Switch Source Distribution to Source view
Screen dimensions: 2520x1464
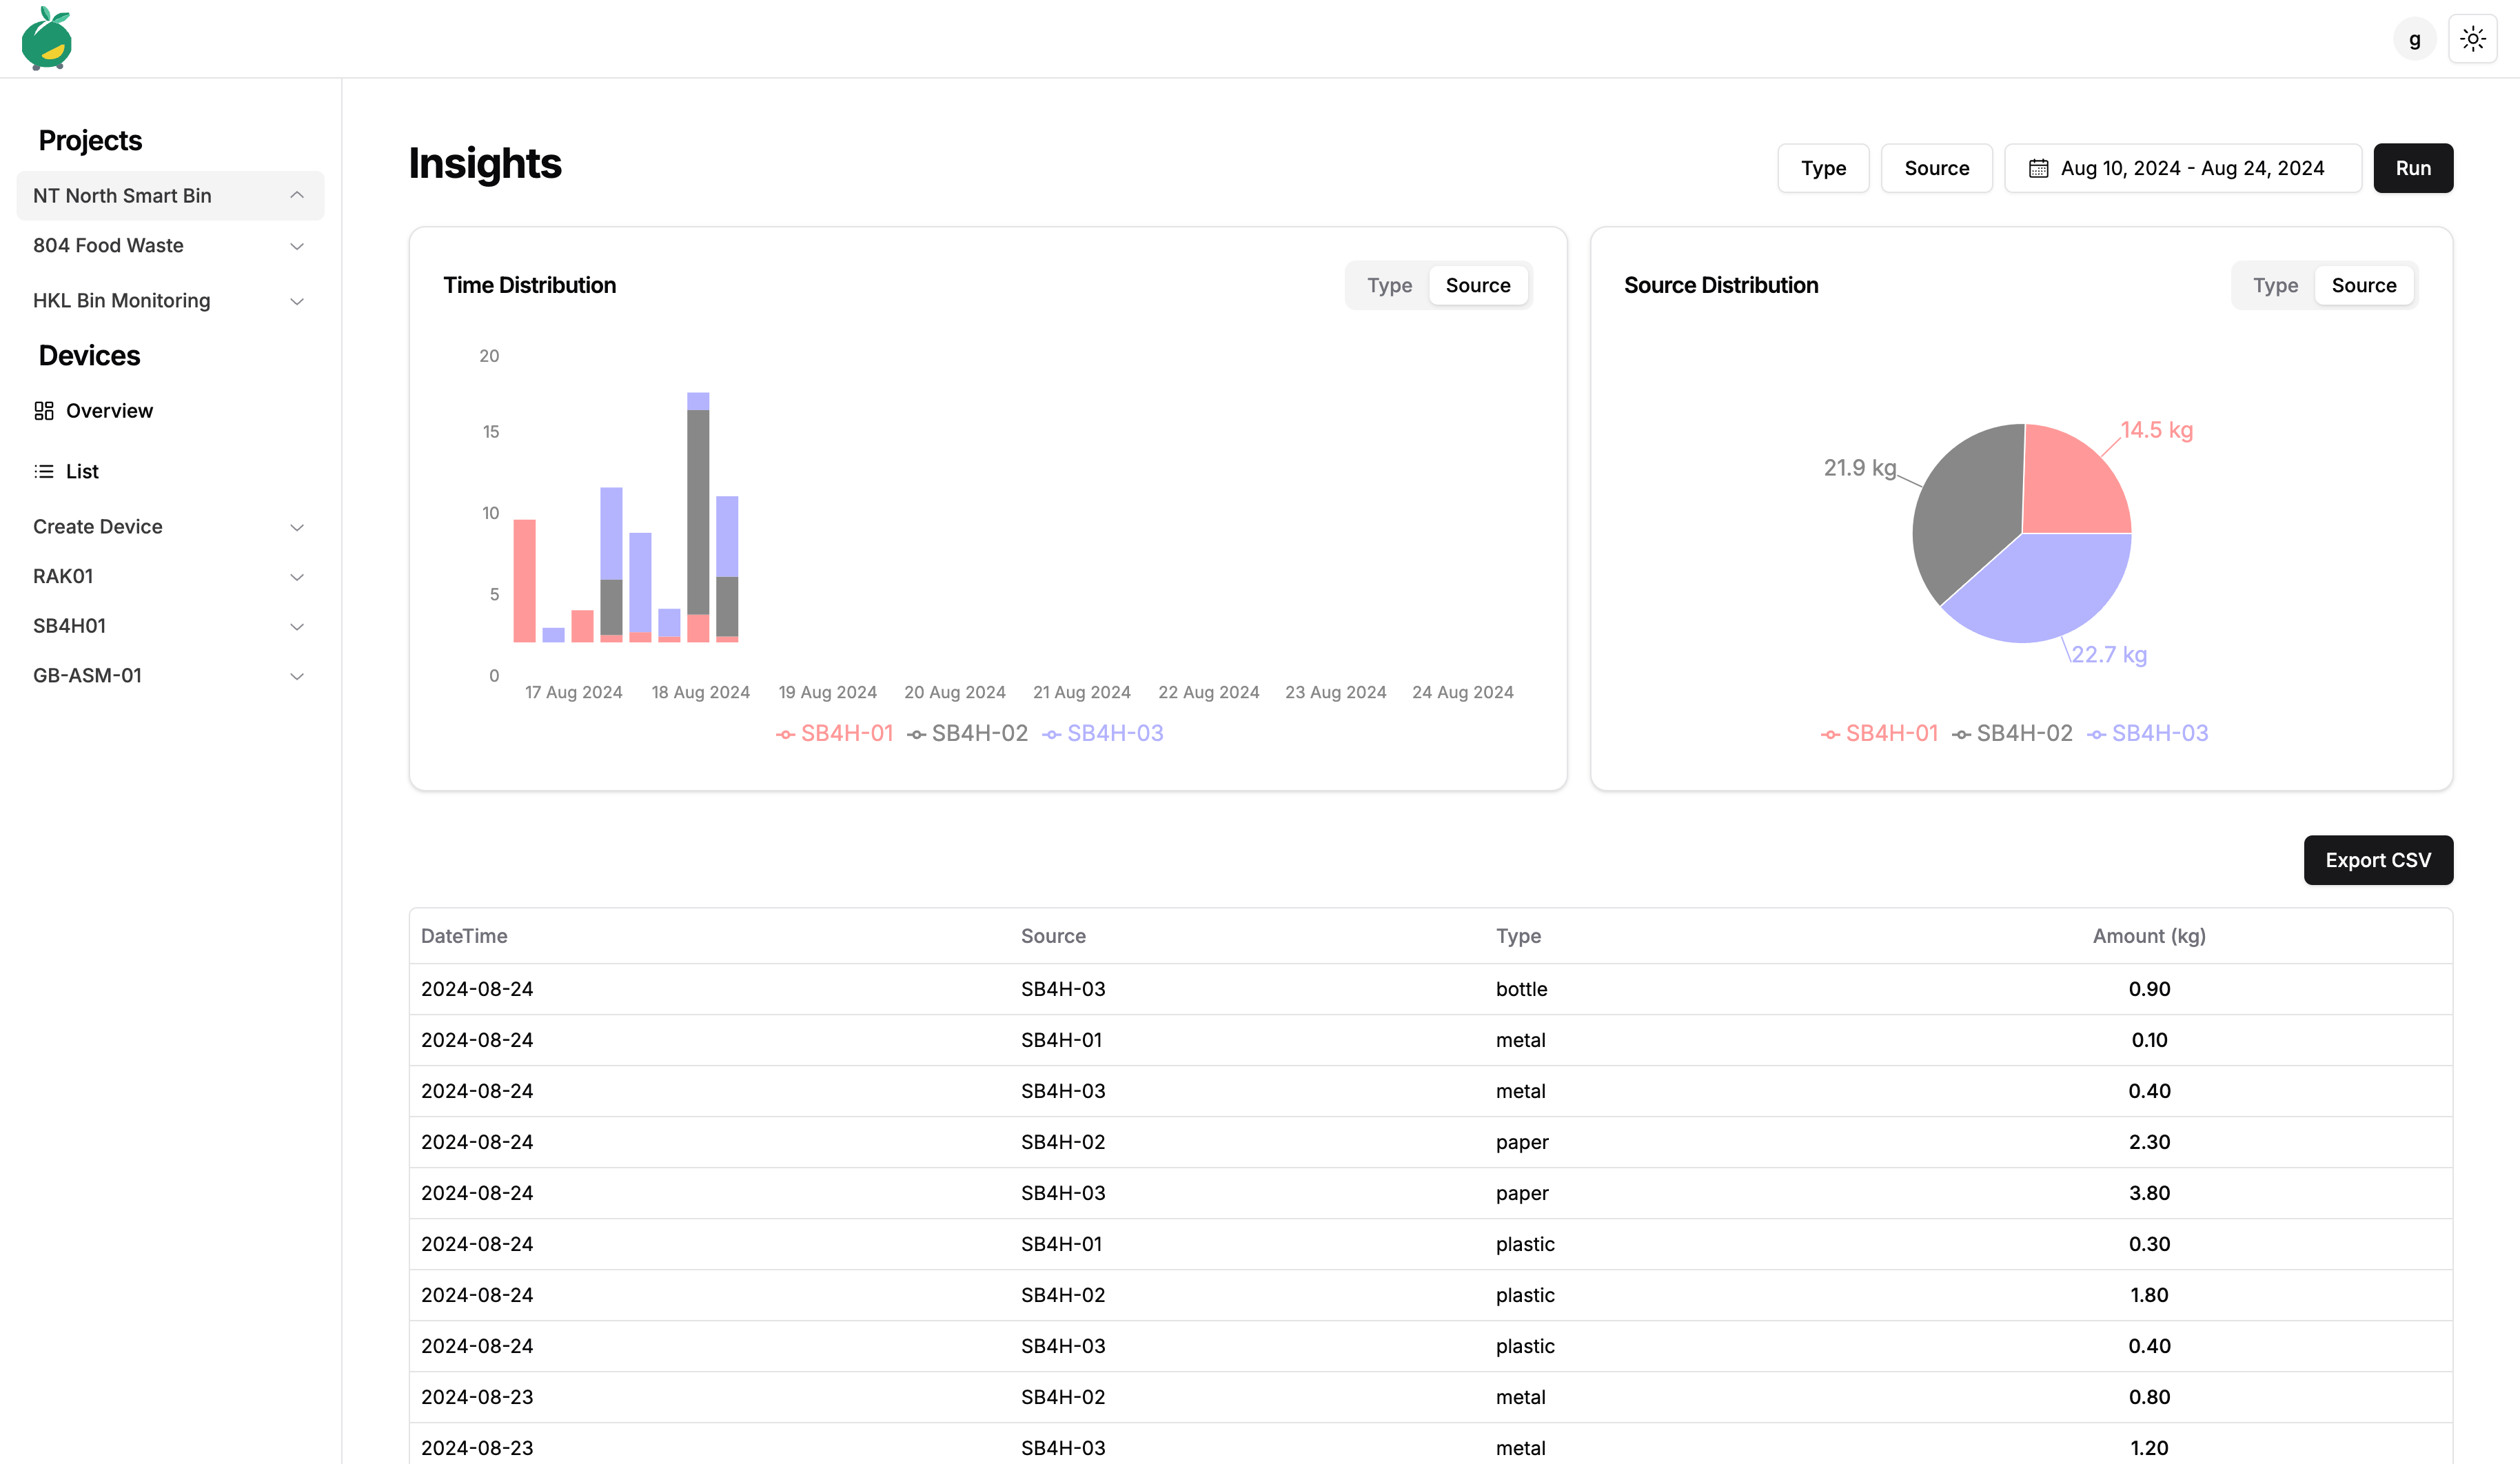2364,285
